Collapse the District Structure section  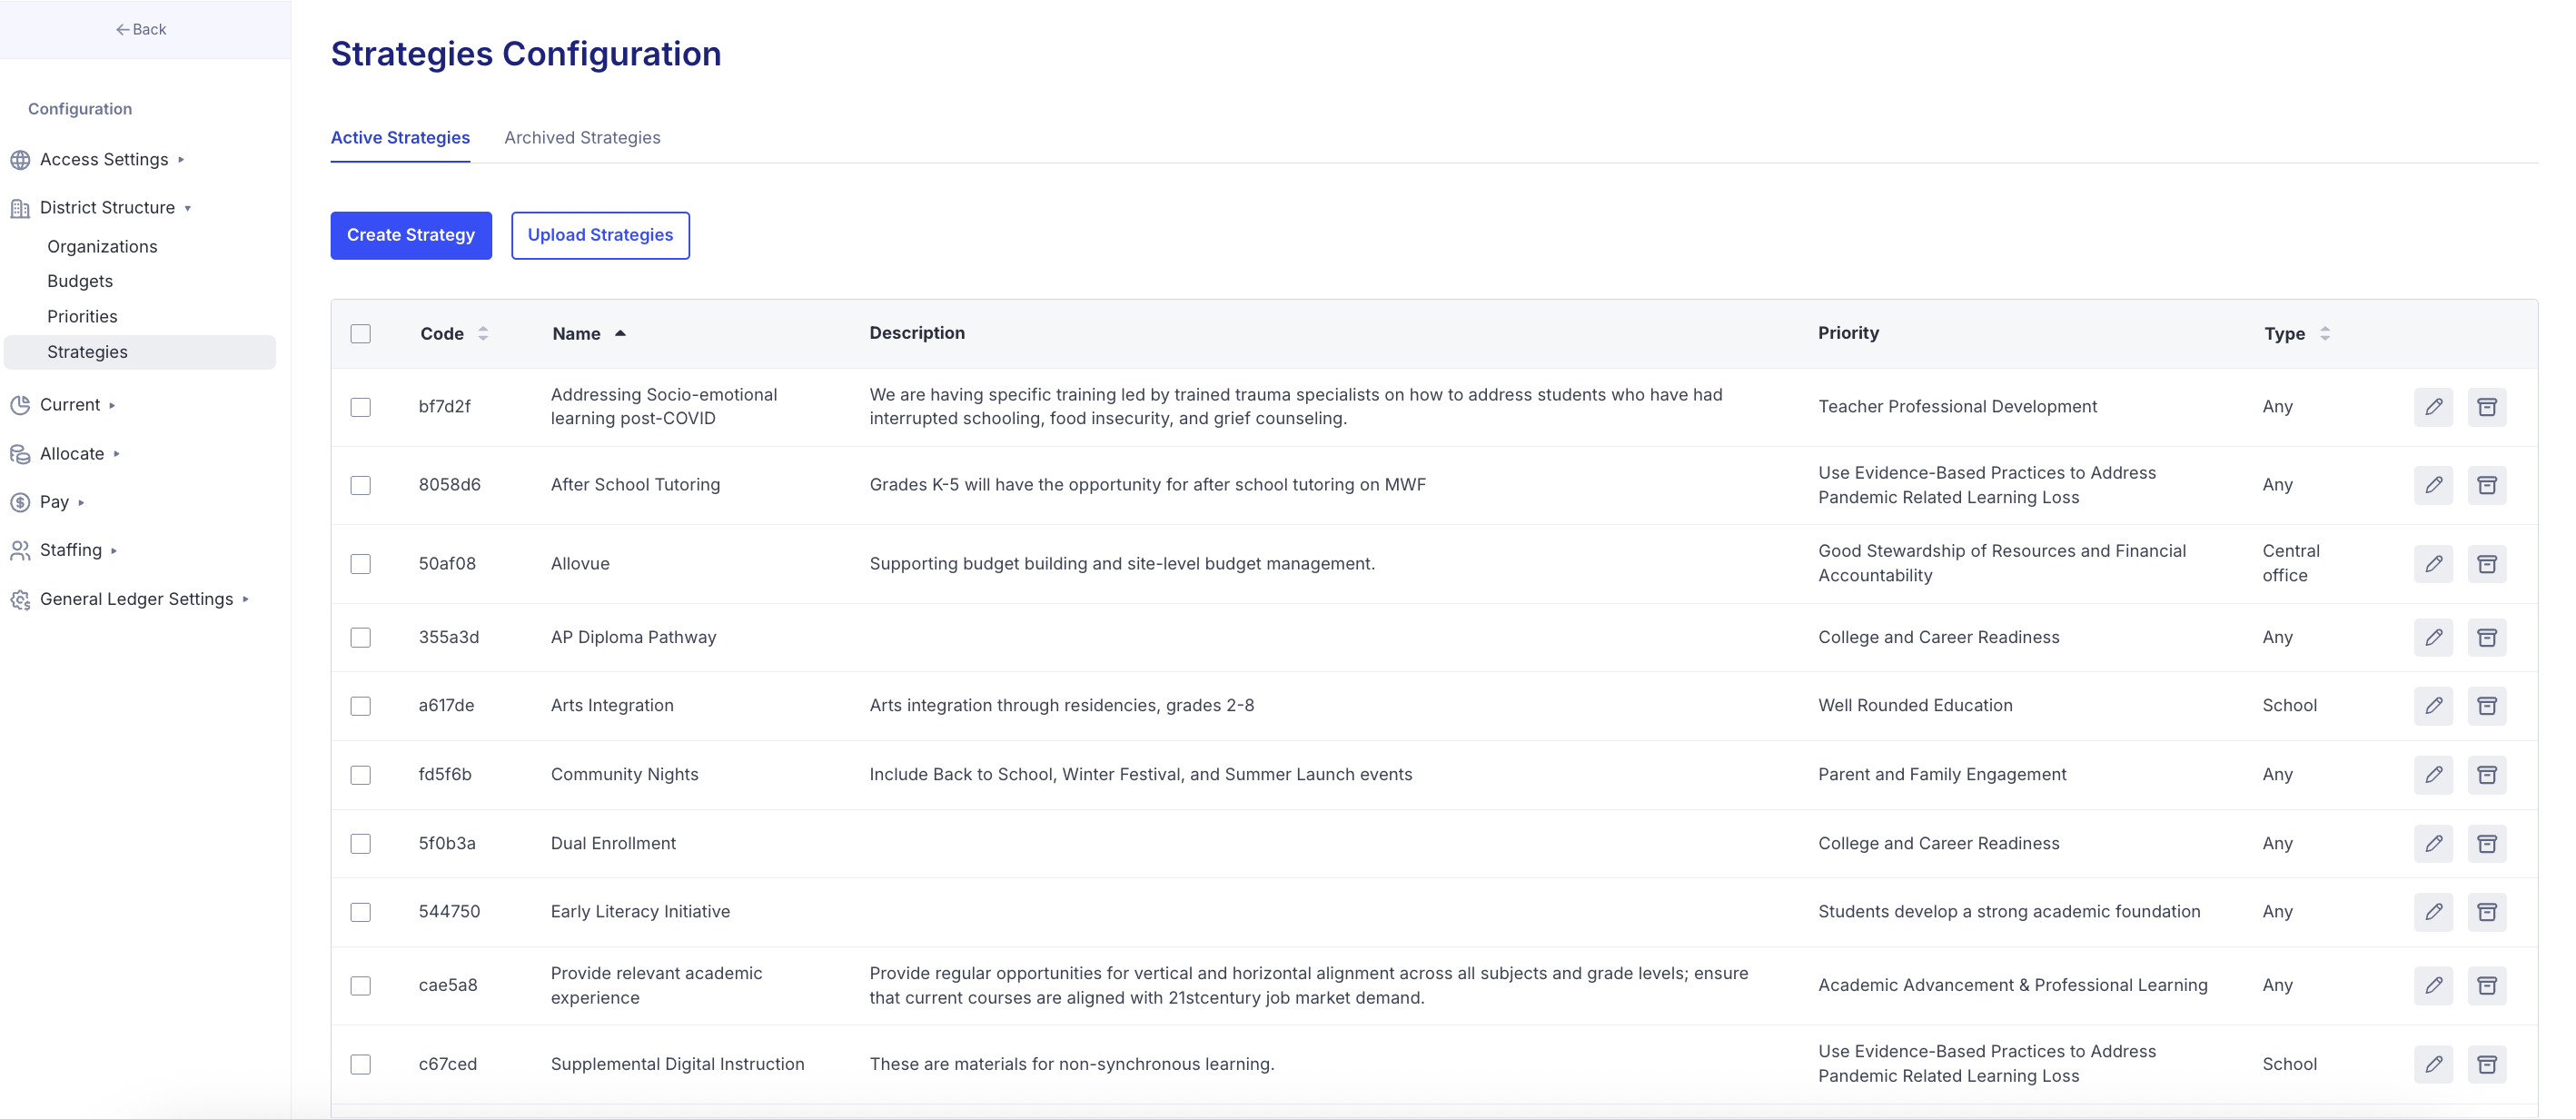click(107, 208)
